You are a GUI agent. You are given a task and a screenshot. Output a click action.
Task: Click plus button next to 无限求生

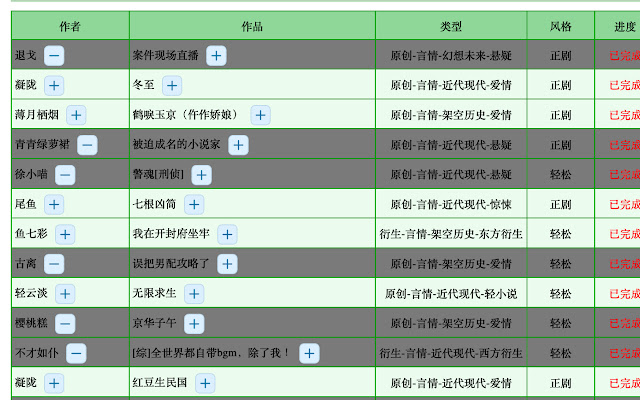[194, 294]
